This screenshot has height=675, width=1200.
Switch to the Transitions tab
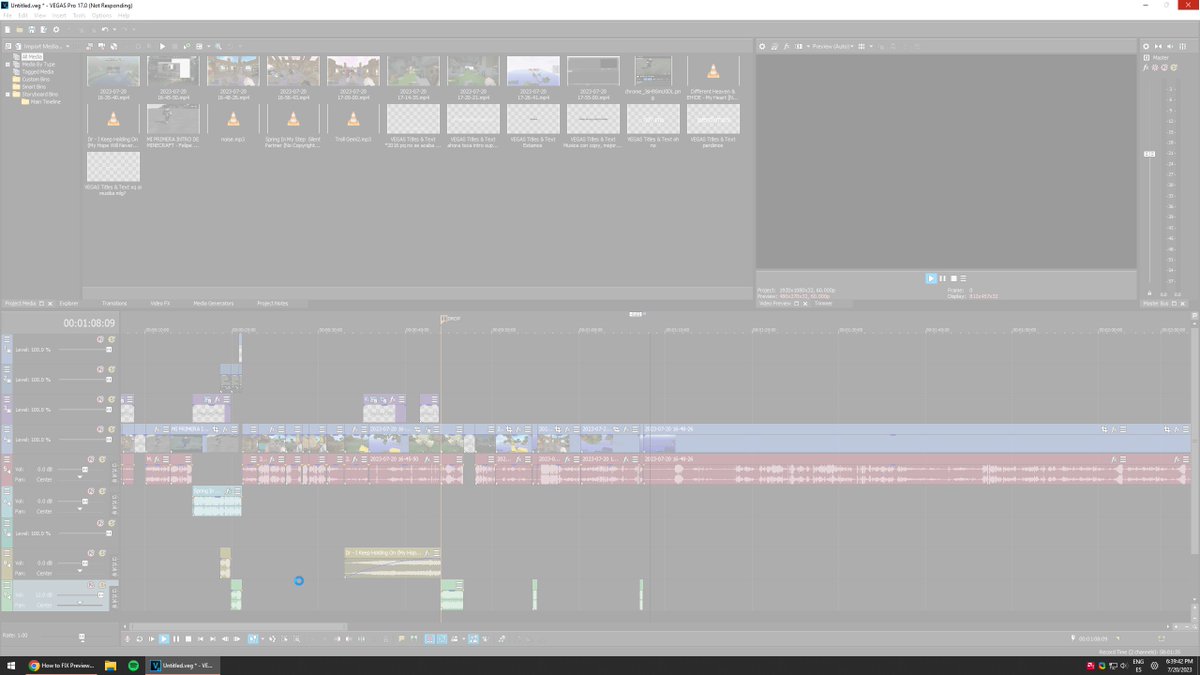click(114, 303)
